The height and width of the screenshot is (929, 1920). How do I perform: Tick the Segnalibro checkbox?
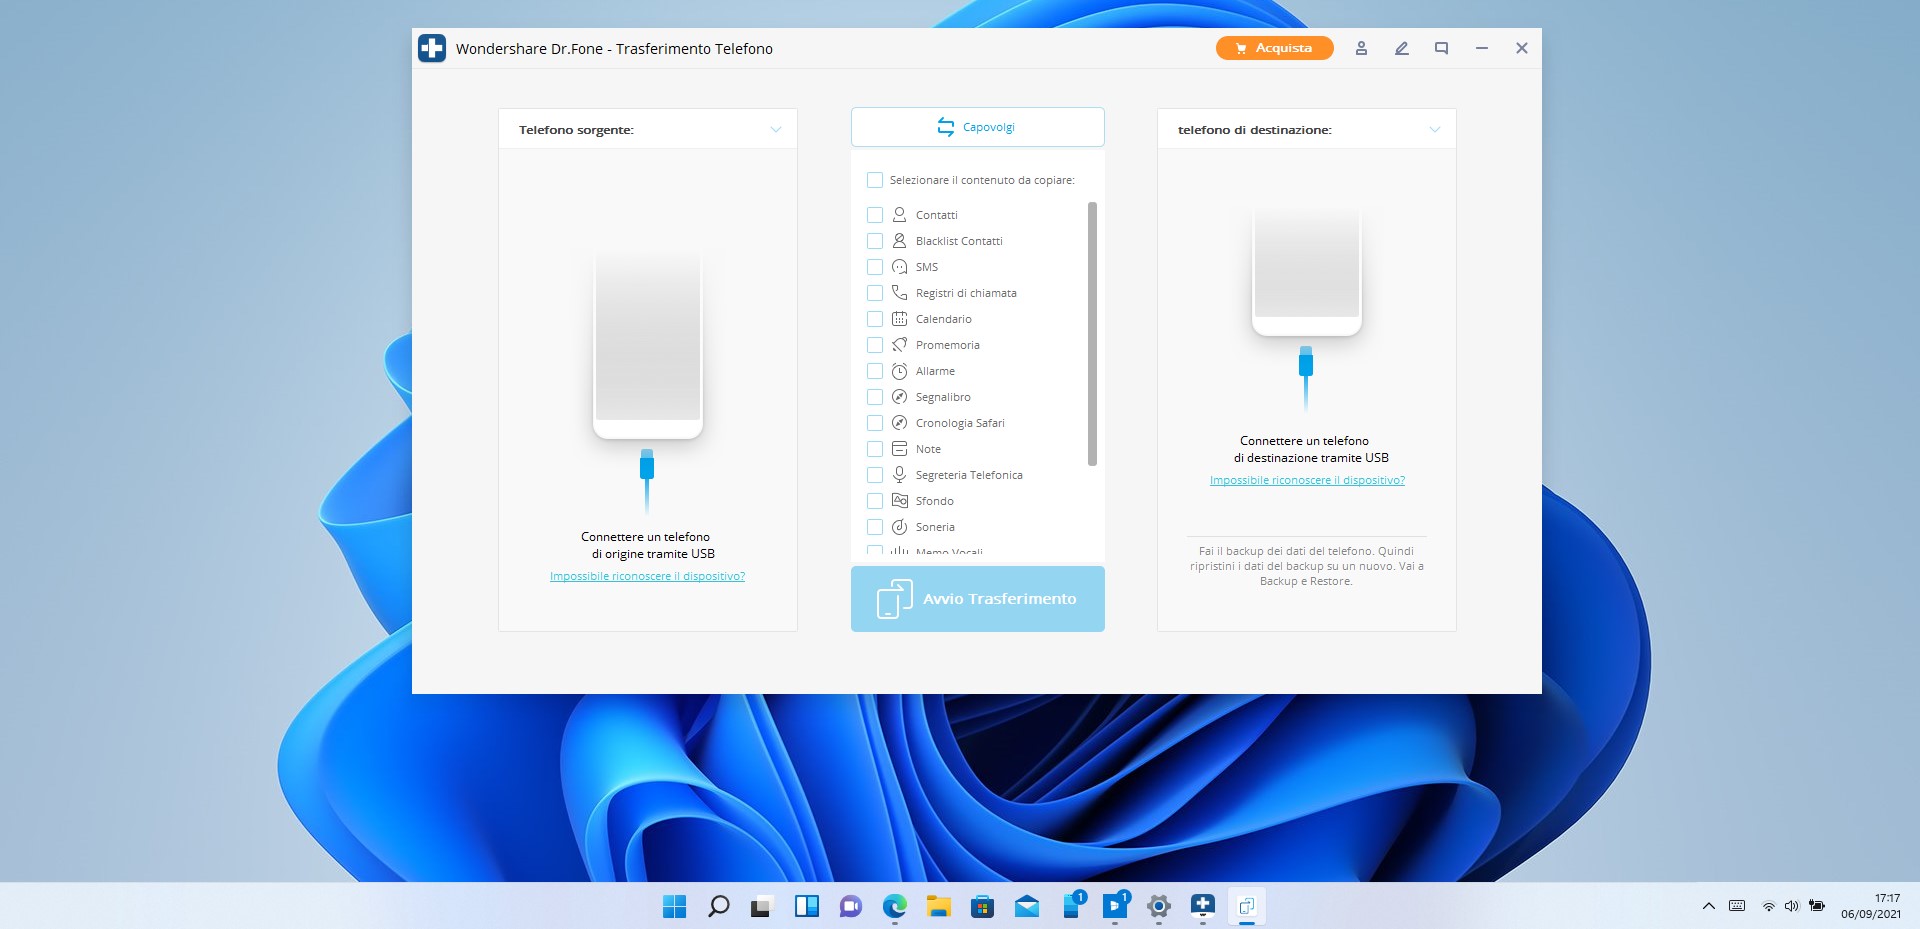(x=875, y=397)
